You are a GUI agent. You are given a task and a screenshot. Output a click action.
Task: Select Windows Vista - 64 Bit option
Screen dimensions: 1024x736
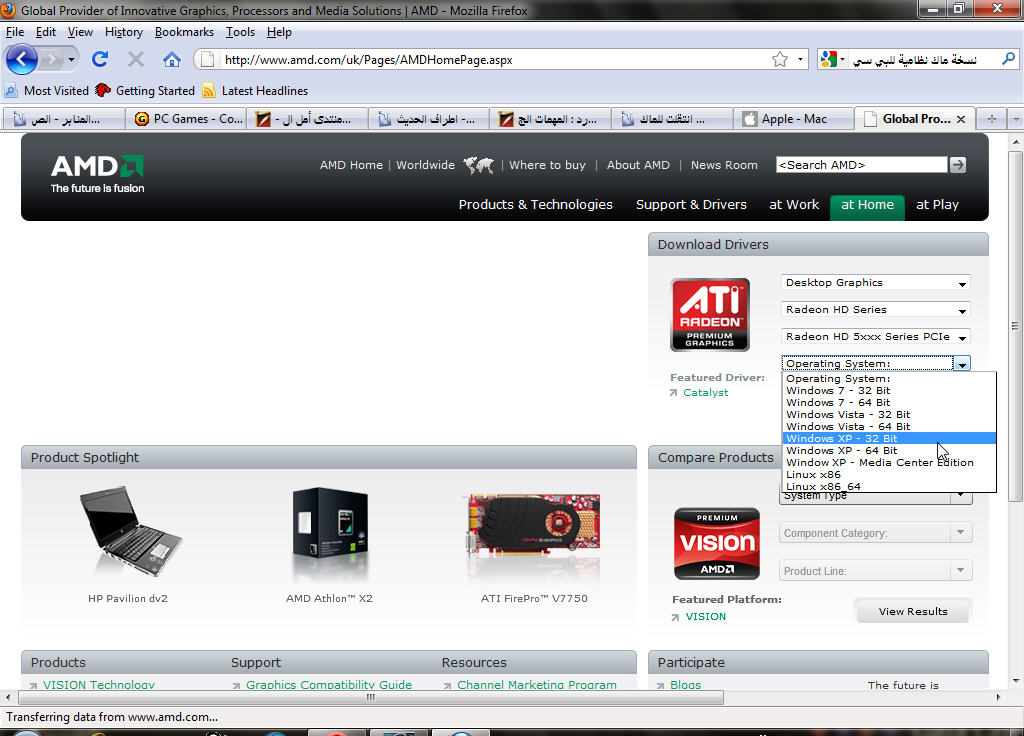click(889, 426)
